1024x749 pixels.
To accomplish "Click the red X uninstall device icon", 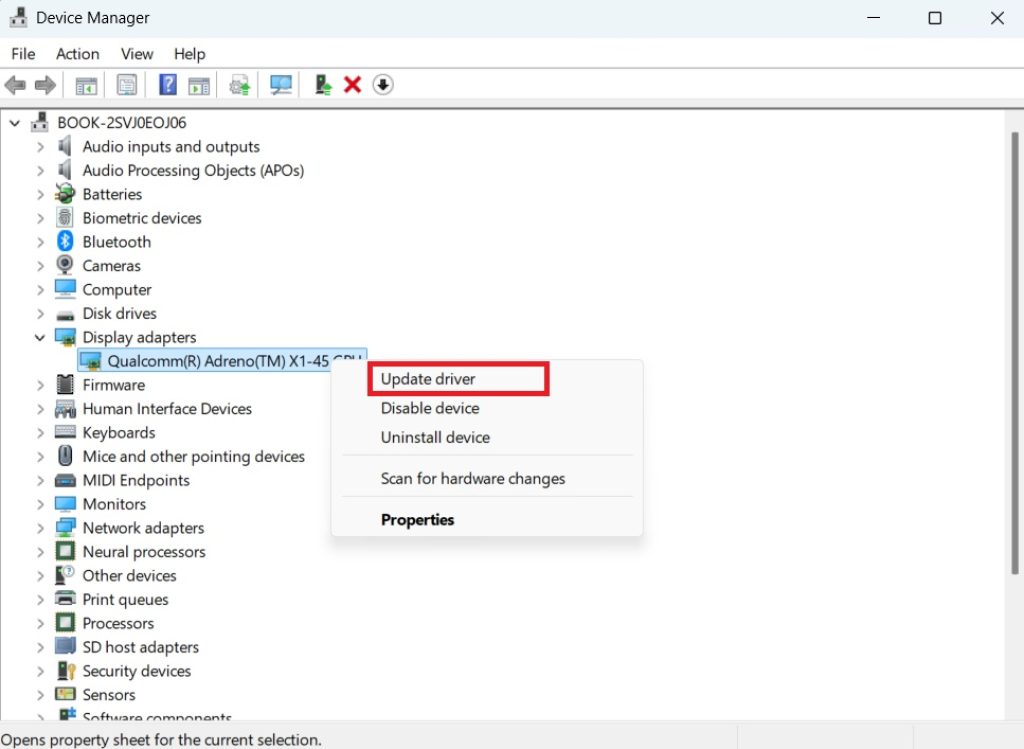I will tap(353, 85).
